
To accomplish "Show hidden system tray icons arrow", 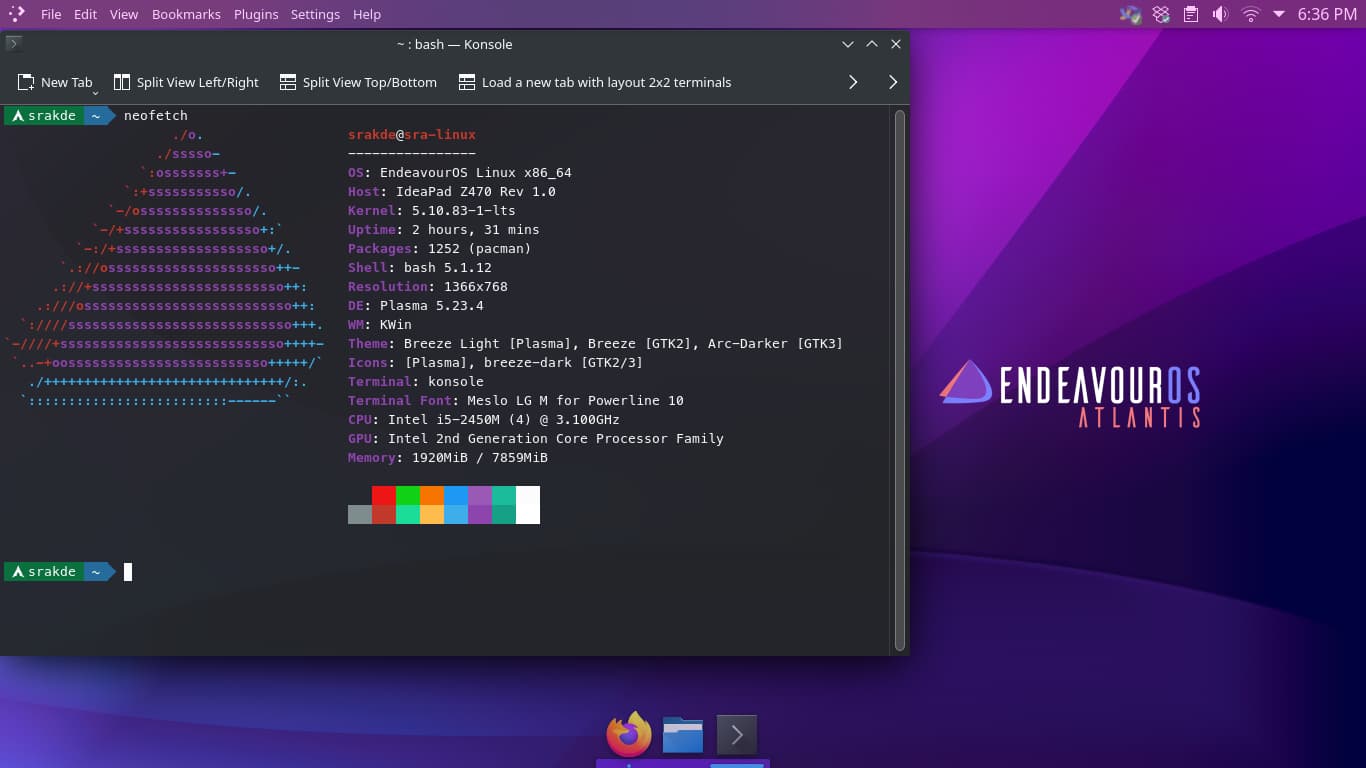I will coord(1278,14).
